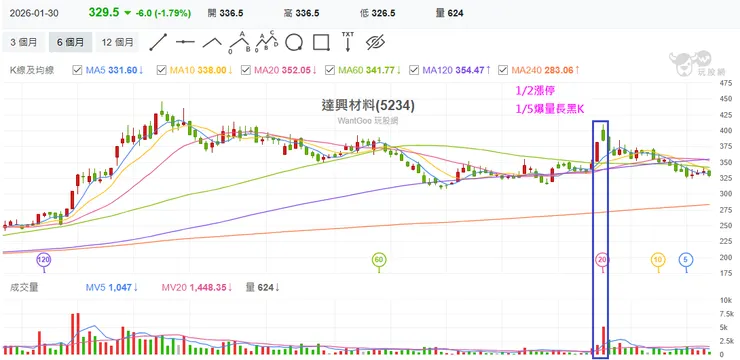
Task: Toggle hide drawings eye icon
Action: [375, 42]
